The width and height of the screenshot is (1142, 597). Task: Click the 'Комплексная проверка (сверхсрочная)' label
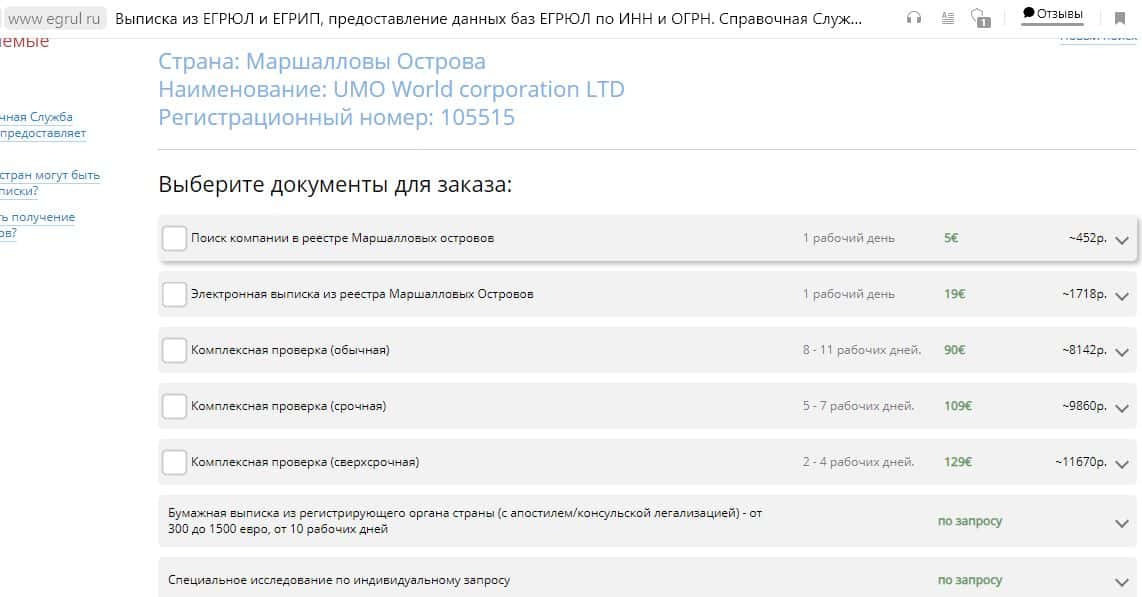click(x=305, y=462)
